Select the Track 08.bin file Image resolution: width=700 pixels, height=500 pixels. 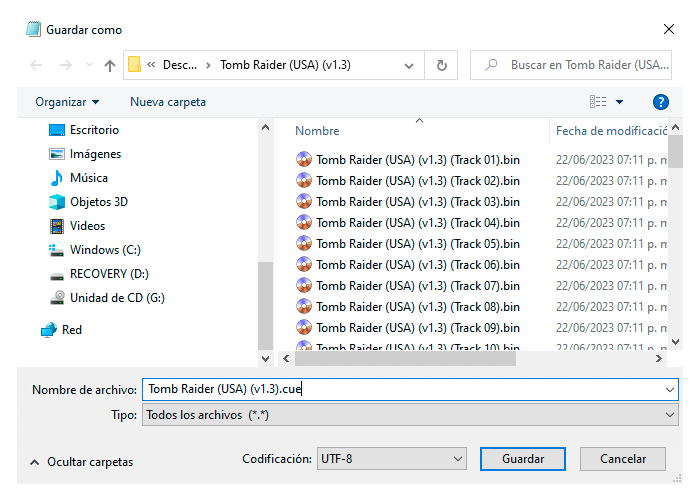coord(418,307)
